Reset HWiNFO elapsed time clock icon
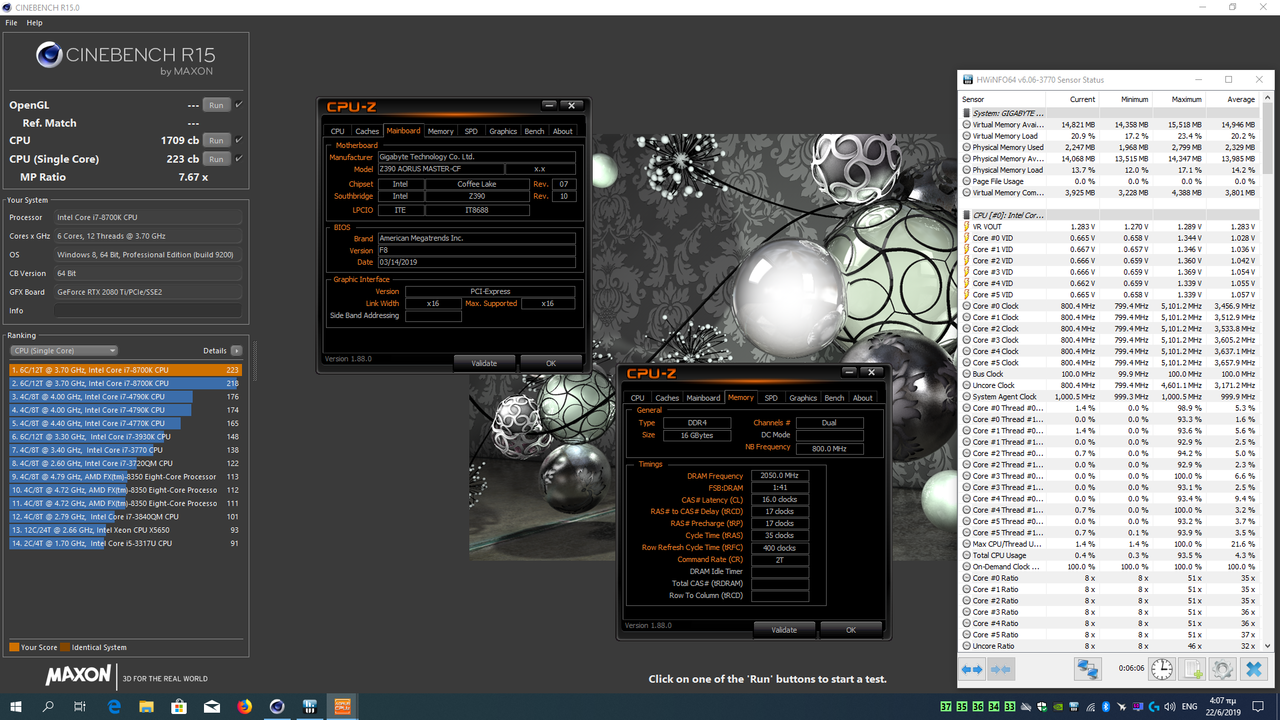 click(1162, 669)
